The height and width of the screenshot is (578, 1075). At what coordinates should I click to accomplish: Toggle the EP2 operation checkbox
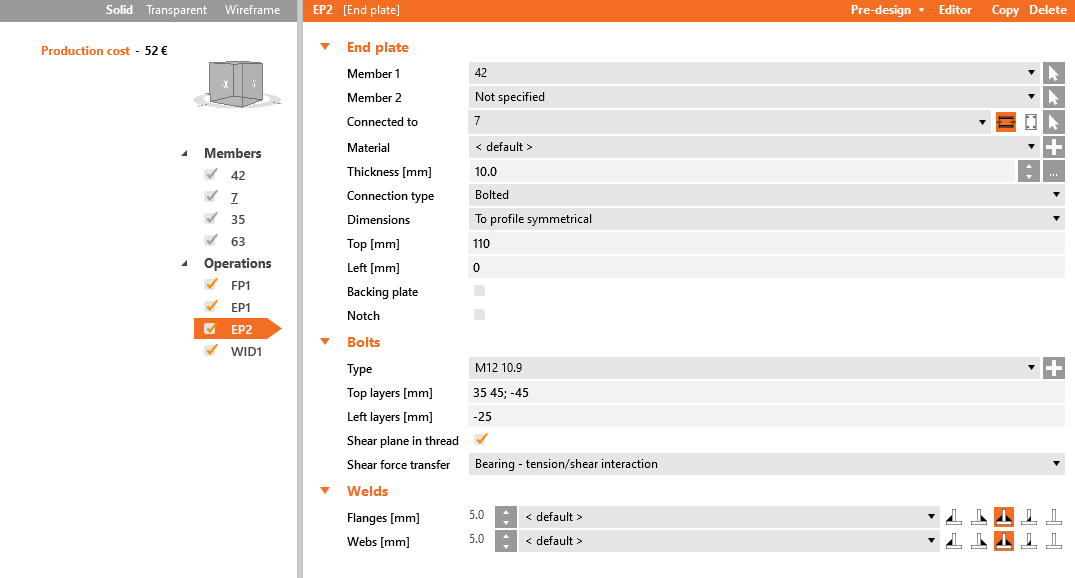point(210,328)
